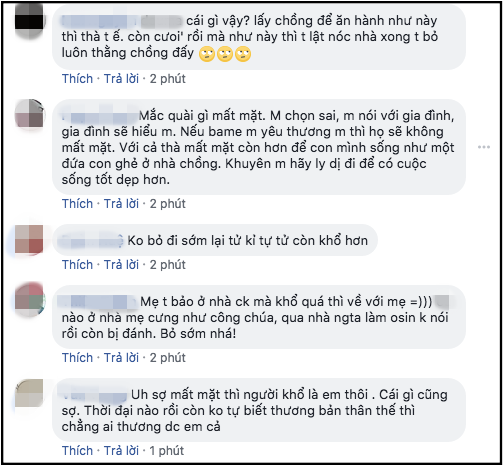This screenshot has width=503, height=466.
Task: Like the last comment posted 1 phút ago
Action: (x=77, y=451)
